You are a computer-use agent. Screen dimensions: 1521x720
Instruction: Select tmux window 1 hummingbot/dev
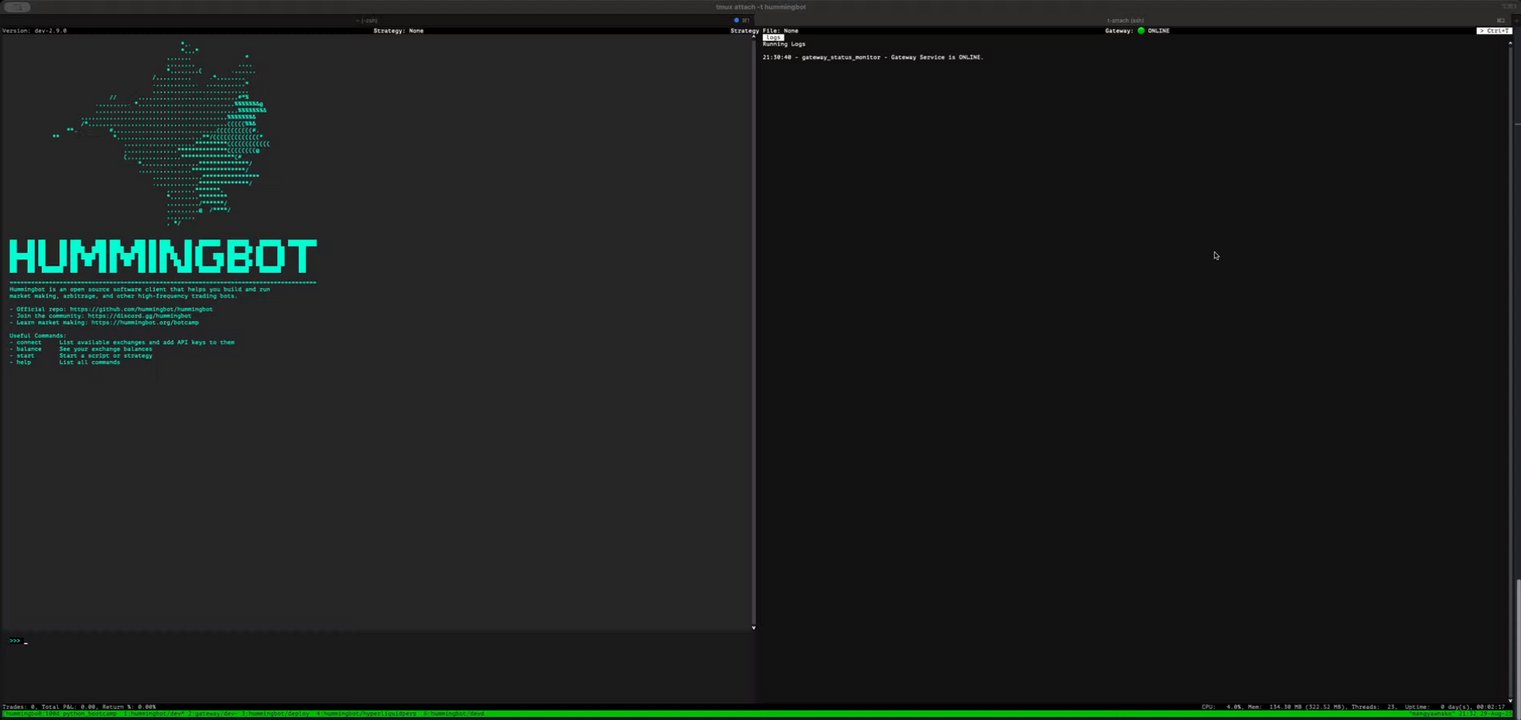[153, 714]
